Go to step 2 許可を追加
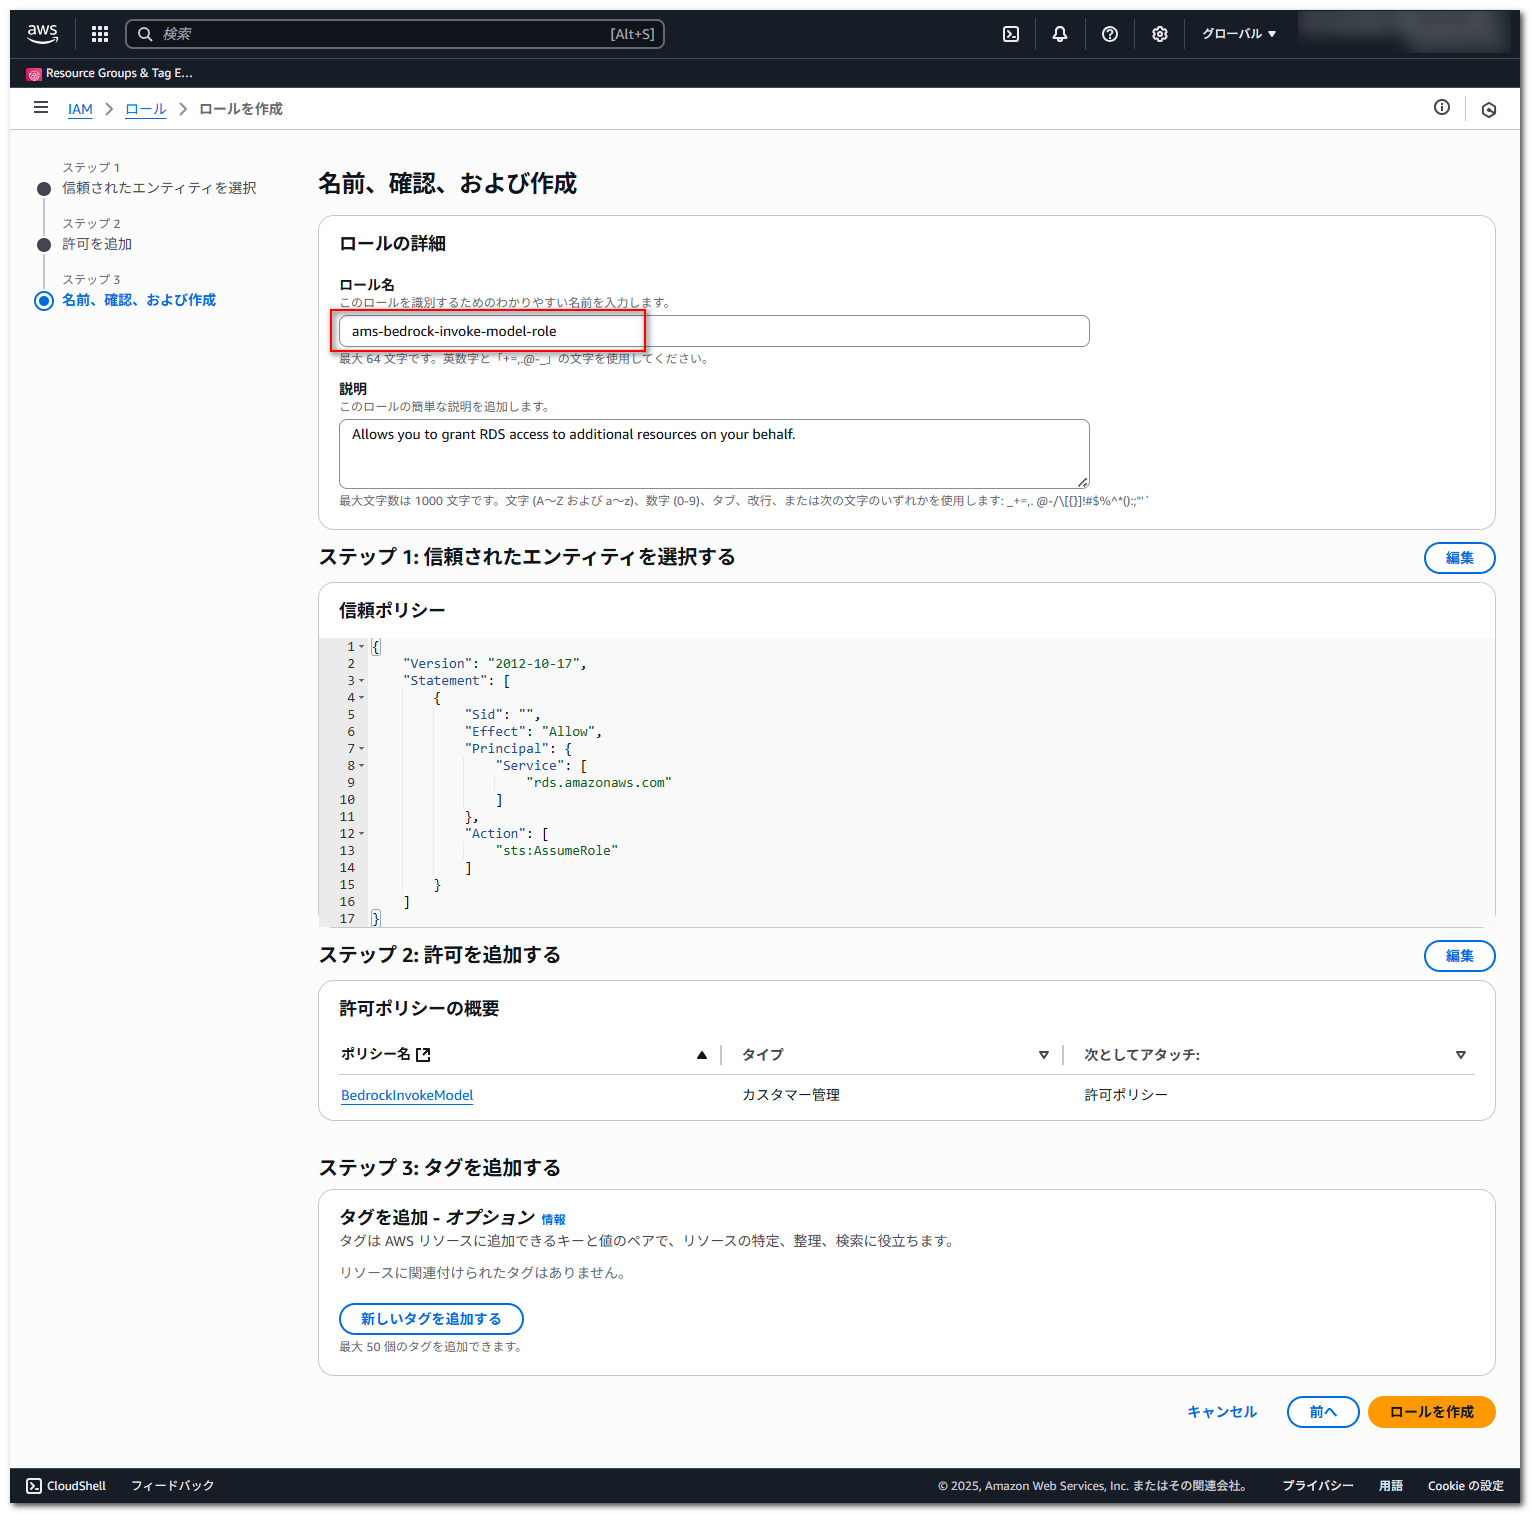Screen dimensions: 1531x1514 97,244
